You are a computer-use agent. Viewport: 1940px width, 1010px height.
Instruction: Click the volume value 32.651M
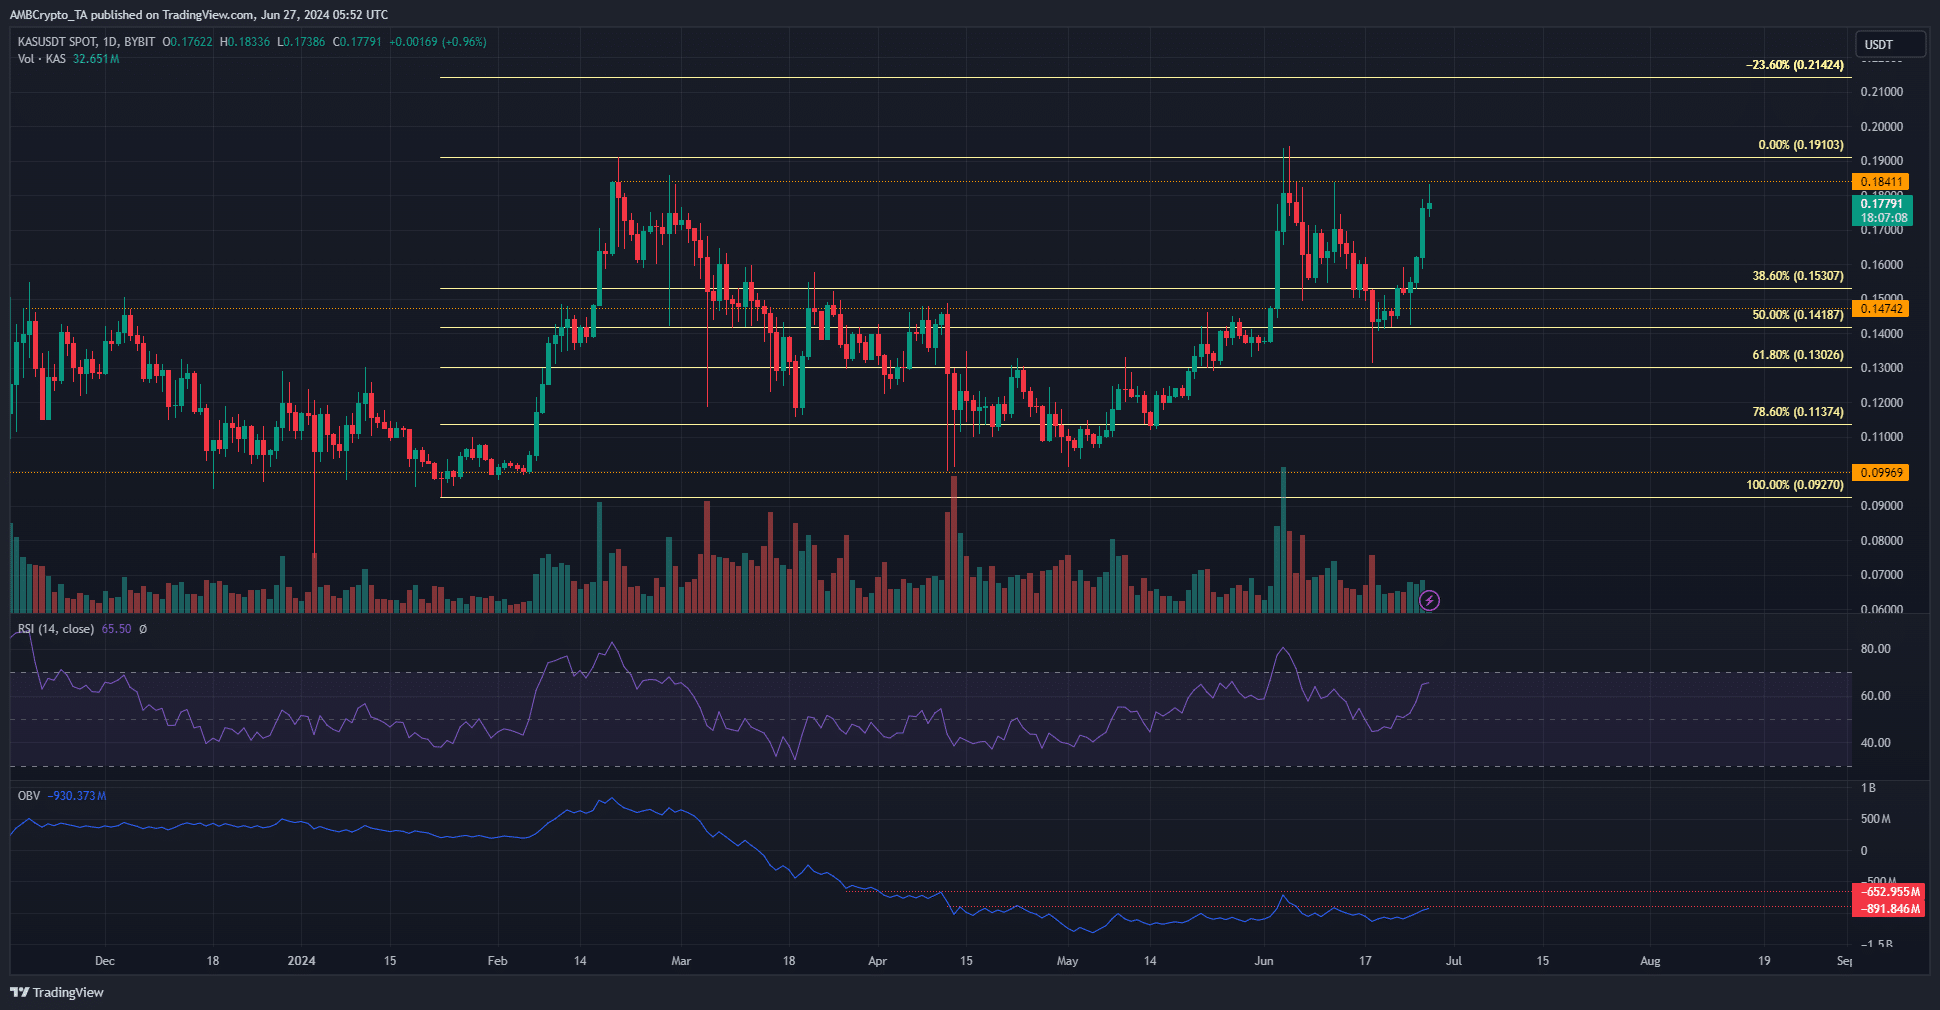96,59
